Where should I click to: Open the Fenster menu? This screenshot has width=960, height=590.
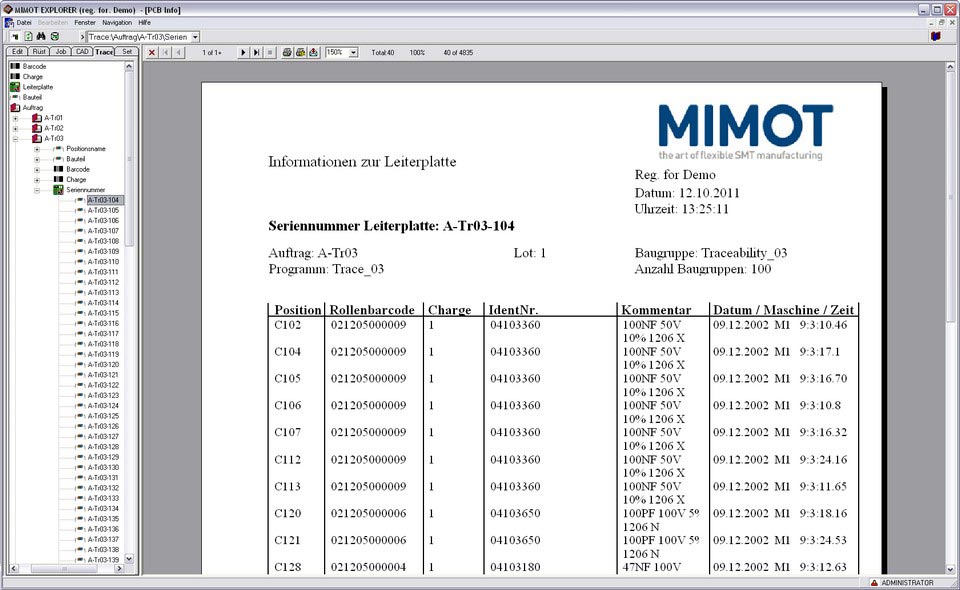coord(85,23)
